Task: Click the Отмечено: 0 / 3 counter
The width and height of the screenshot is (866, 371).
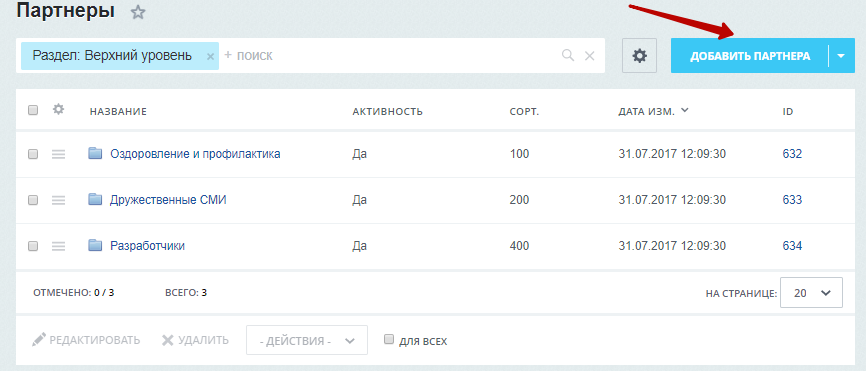Action: (x=73, y=293)
